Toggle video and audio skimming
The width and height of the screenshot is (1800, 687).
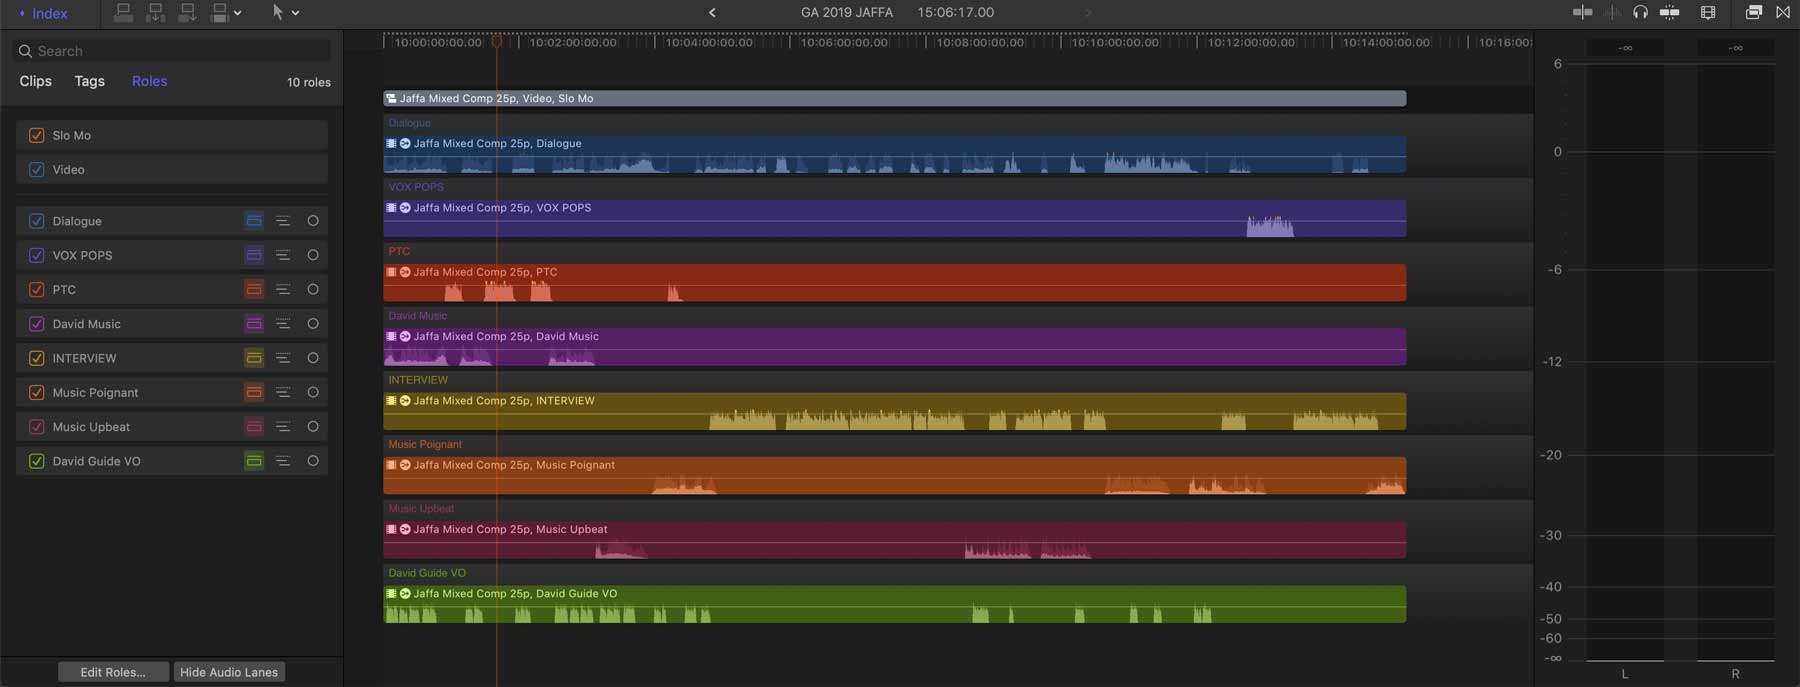tap(1582, 12)
